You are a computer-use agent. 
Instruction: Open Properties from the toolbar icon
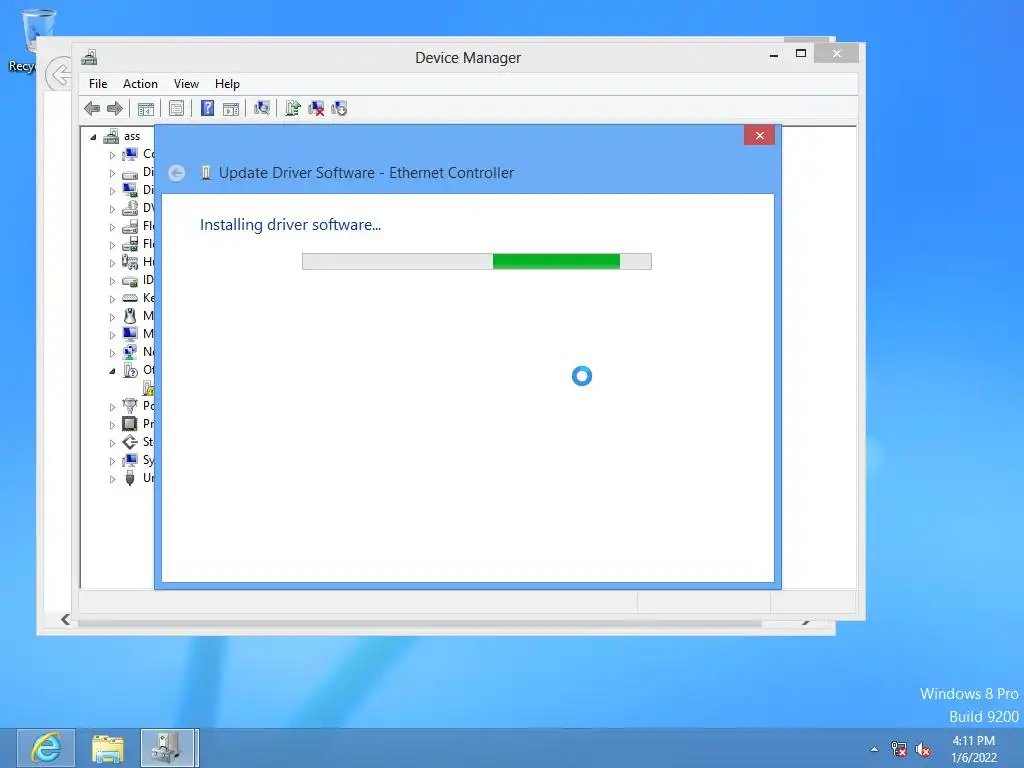pyautogui.click(x=176, y=108)
